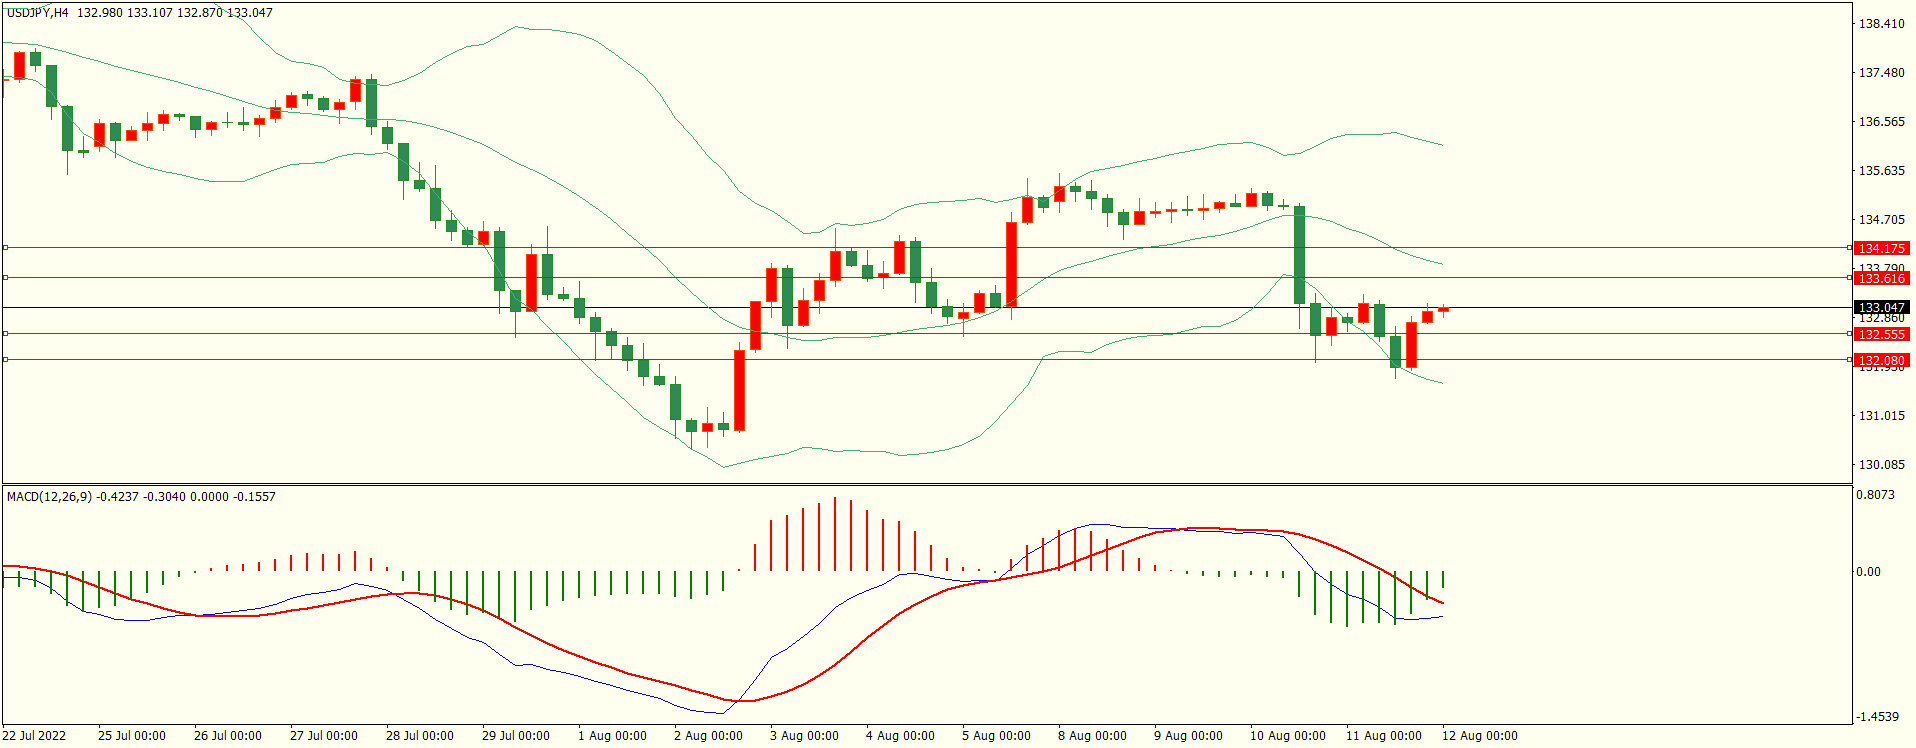The height and width of the screenshot is (748, 1916).
Task: Click the 10 Aug 00:00 time axis label
Action: coord(1288,736)
